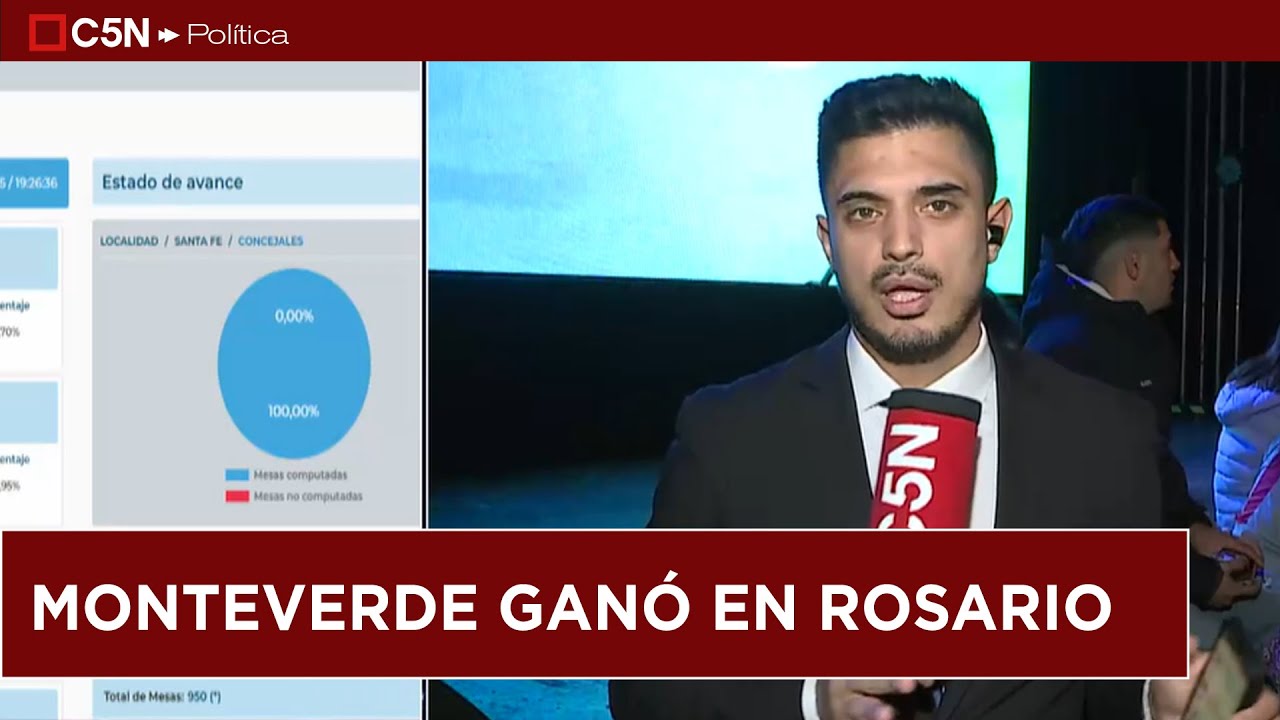Viewport: 1280px width, 720px height.
Task: Click the arrow icon before Política
Action: 169,35
